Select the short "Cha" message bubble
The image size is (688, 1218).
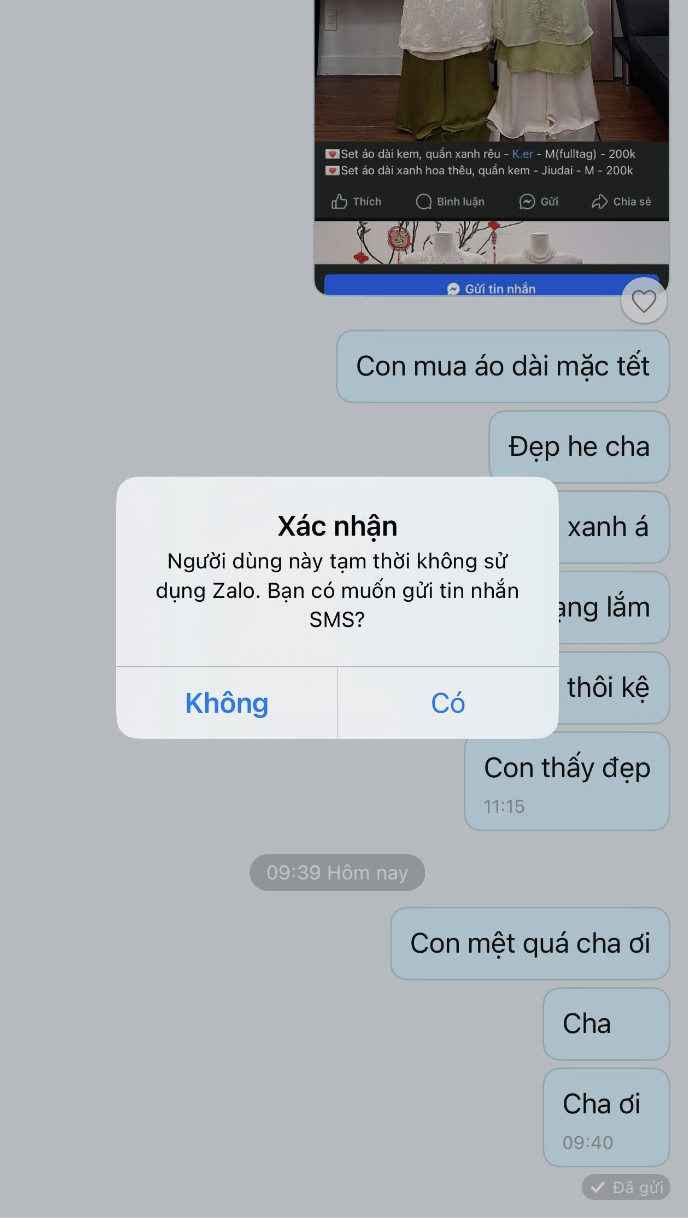pyautogui.click(x=606, y=1024)
